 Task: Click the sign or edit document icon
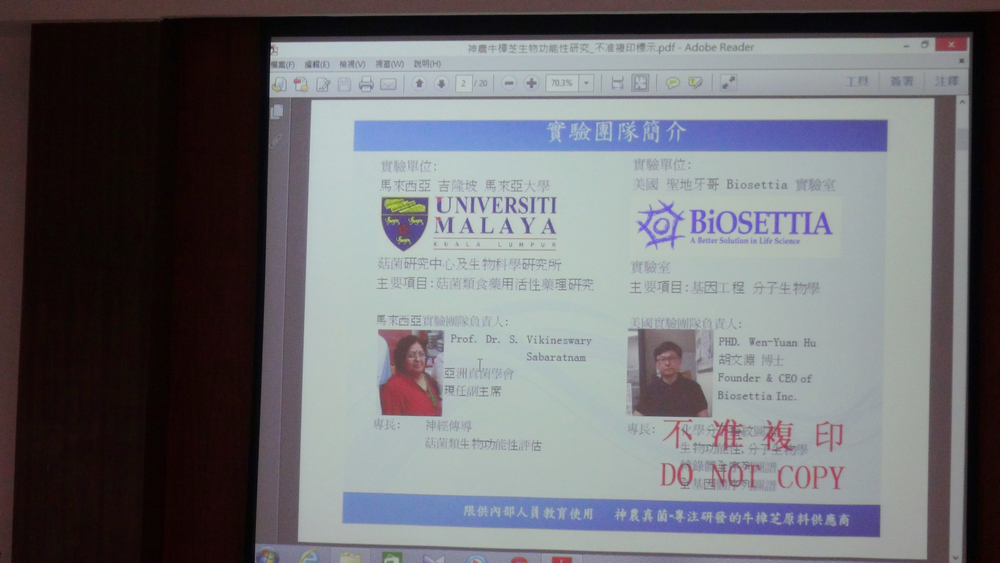pyautogui.click(x=323, y=84)
